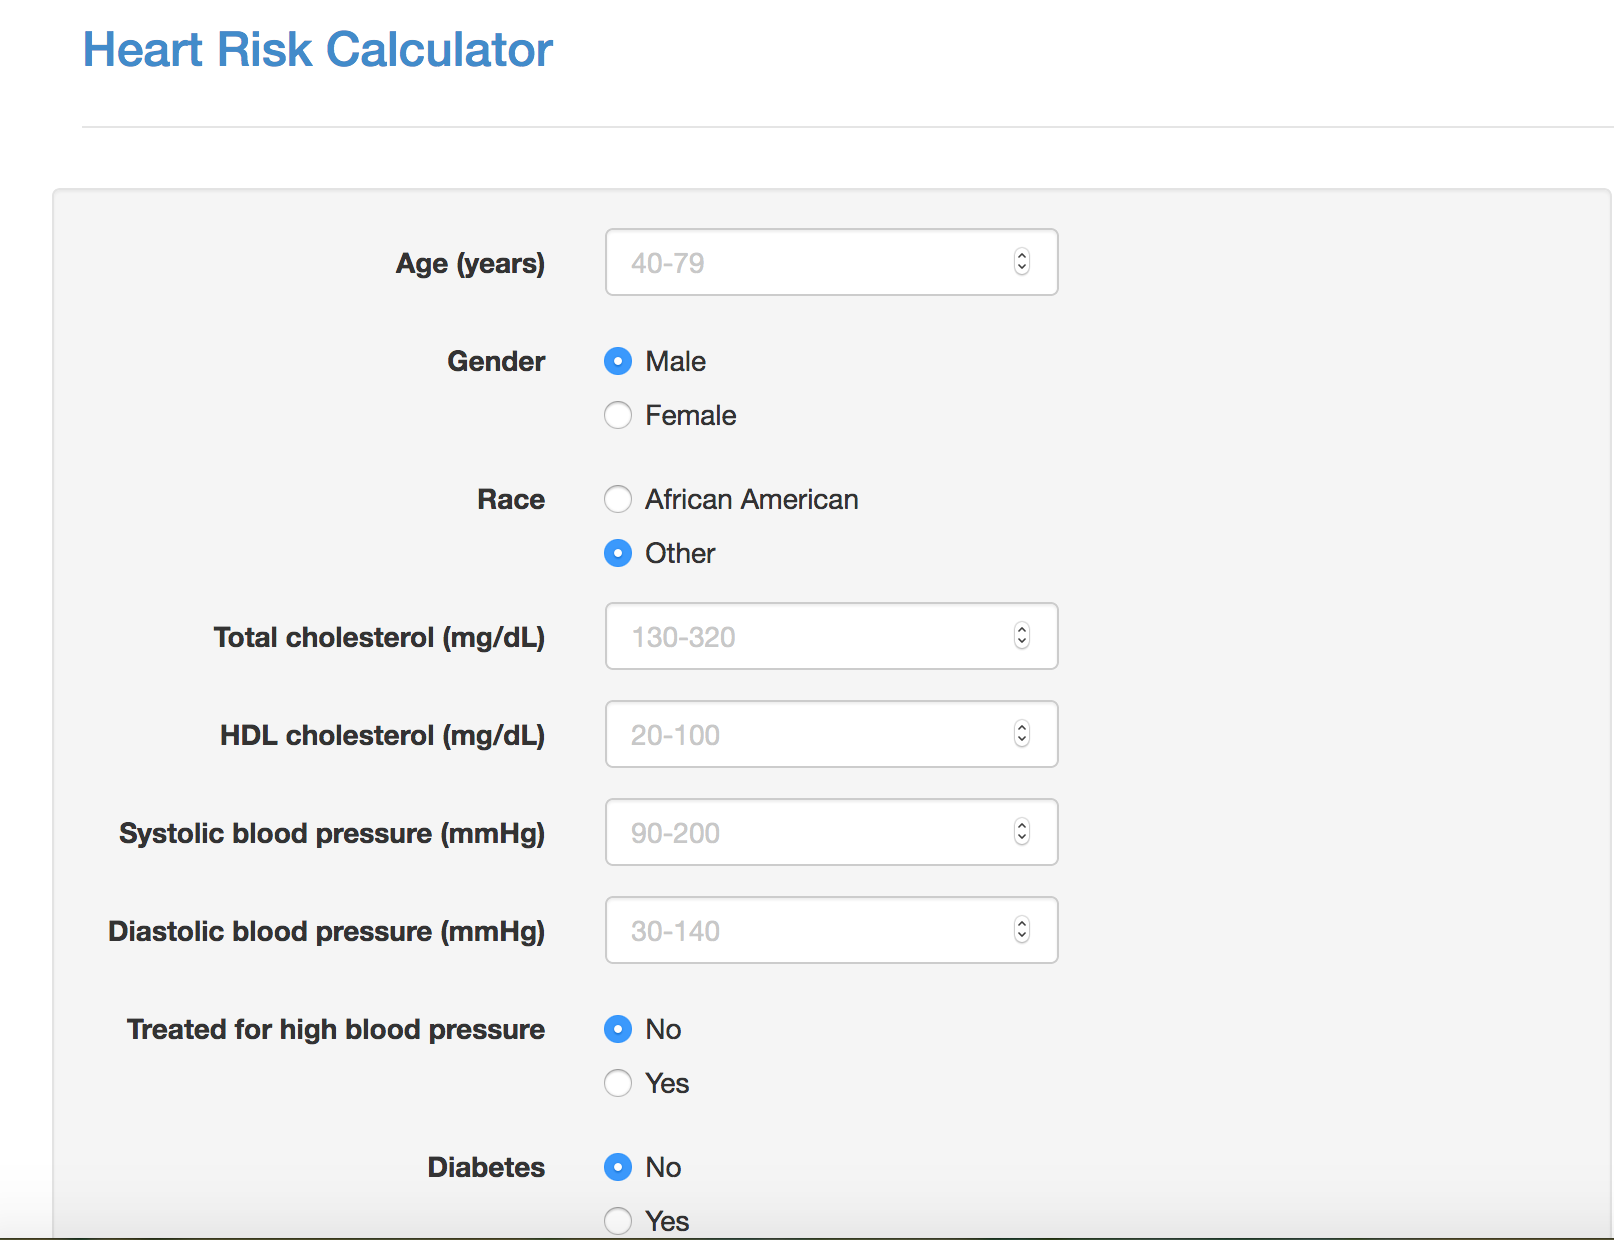Select No for treated high blood pressure
The height and width of the screenshot is (1240, 1614).
tap(618, 1029)
